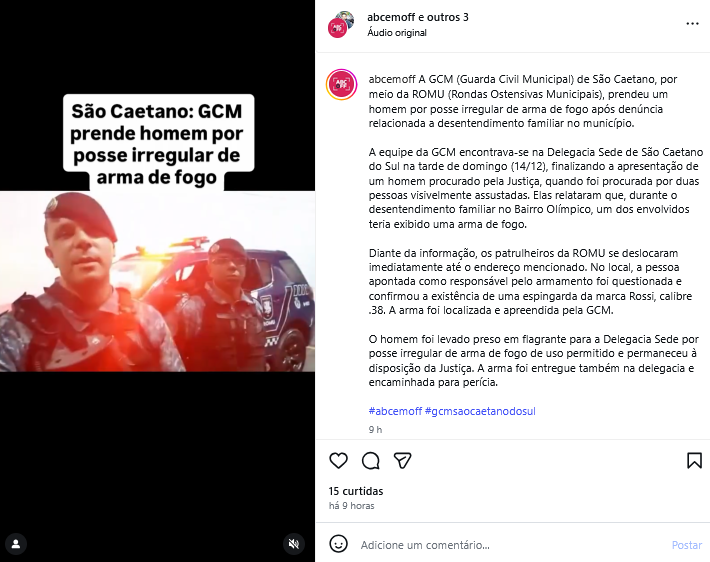Open emoji picker smiley icon
This screenshot has height=562, width=710.
click(338, 544)
